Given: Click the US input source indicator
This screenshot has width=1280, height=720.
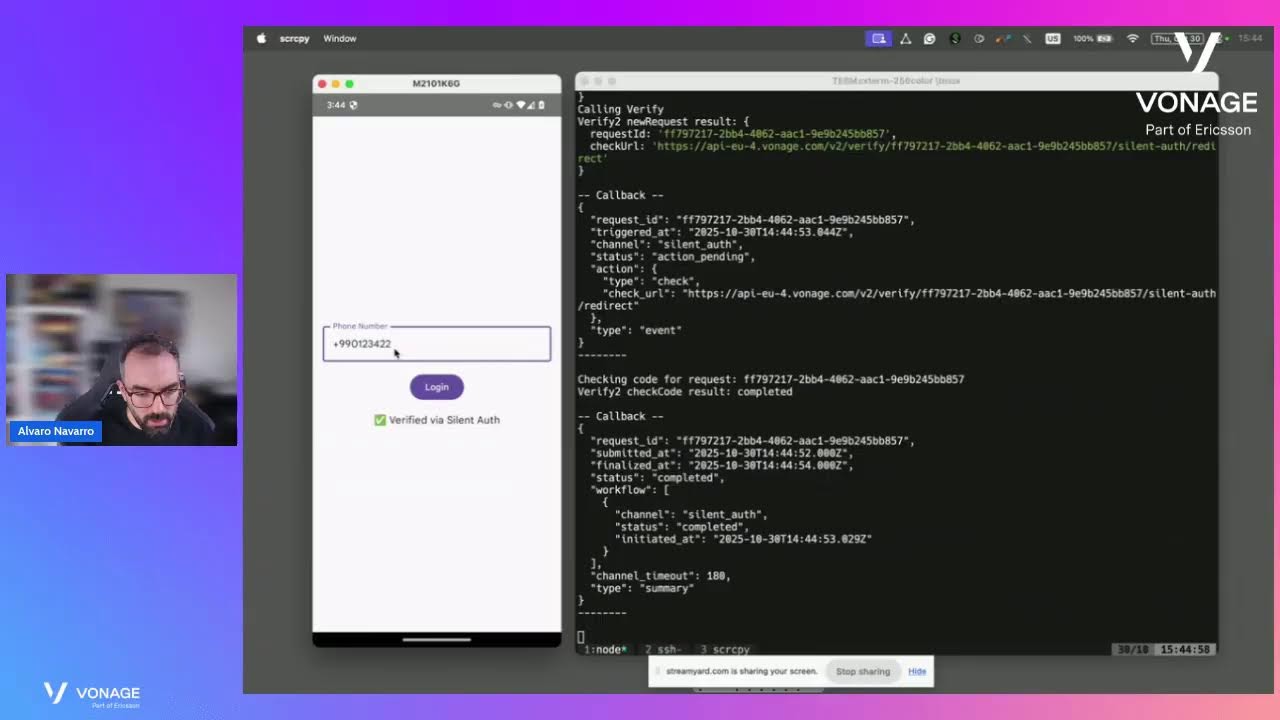Looking at the screenshot, I should click(1052, 38).
